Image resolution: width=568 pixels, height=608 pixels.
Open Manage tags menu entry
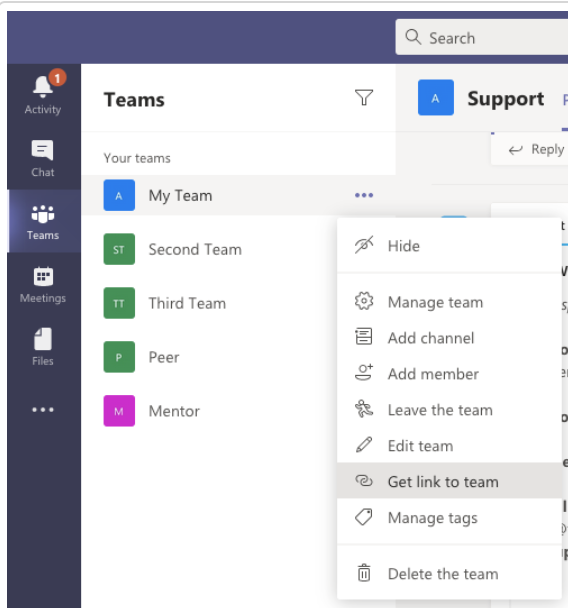tap(449, 518)
